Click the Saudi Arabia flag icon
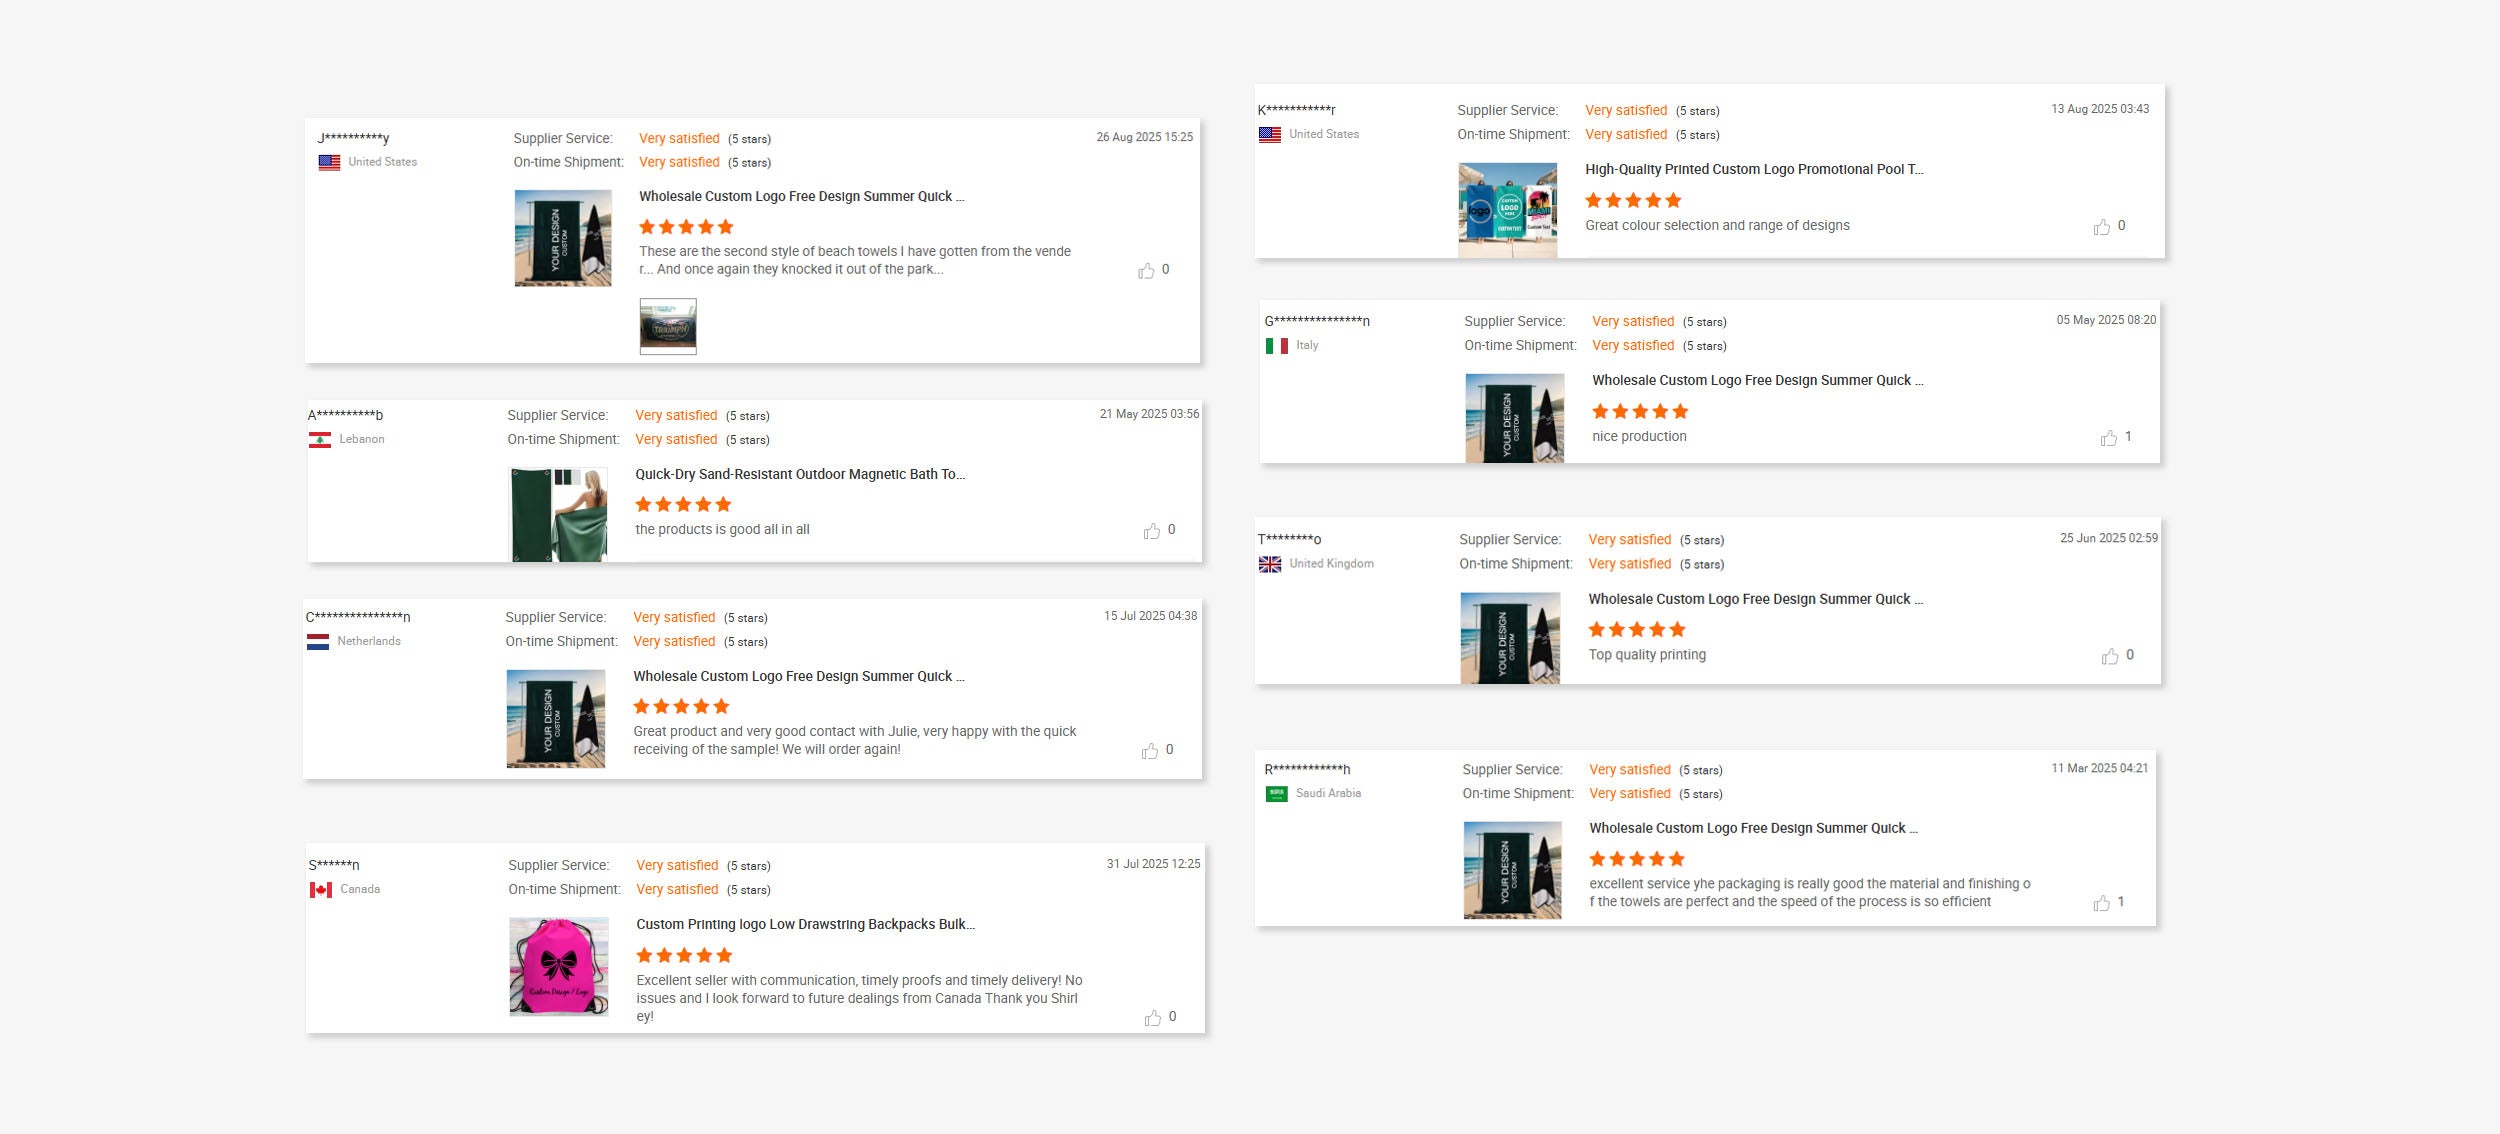 [x=1277, y=794]
